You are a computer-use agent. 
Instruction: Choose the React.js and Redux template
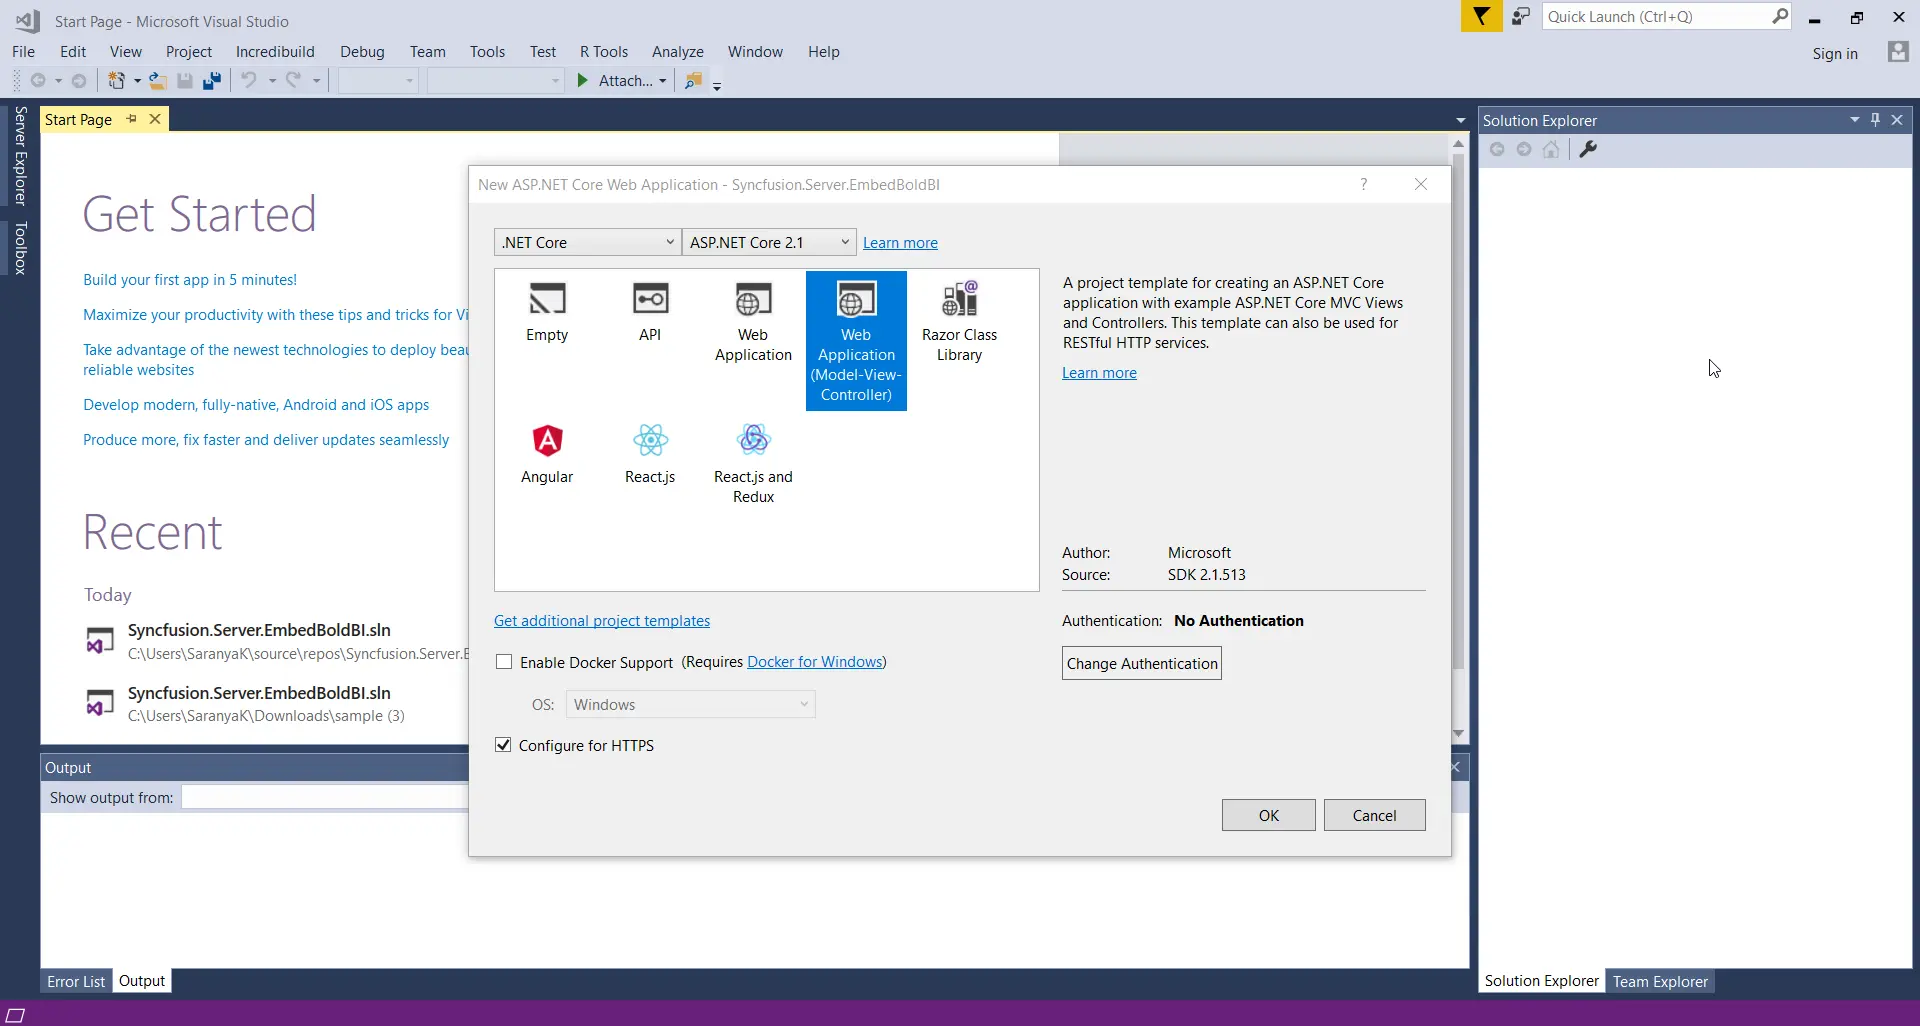753,441
